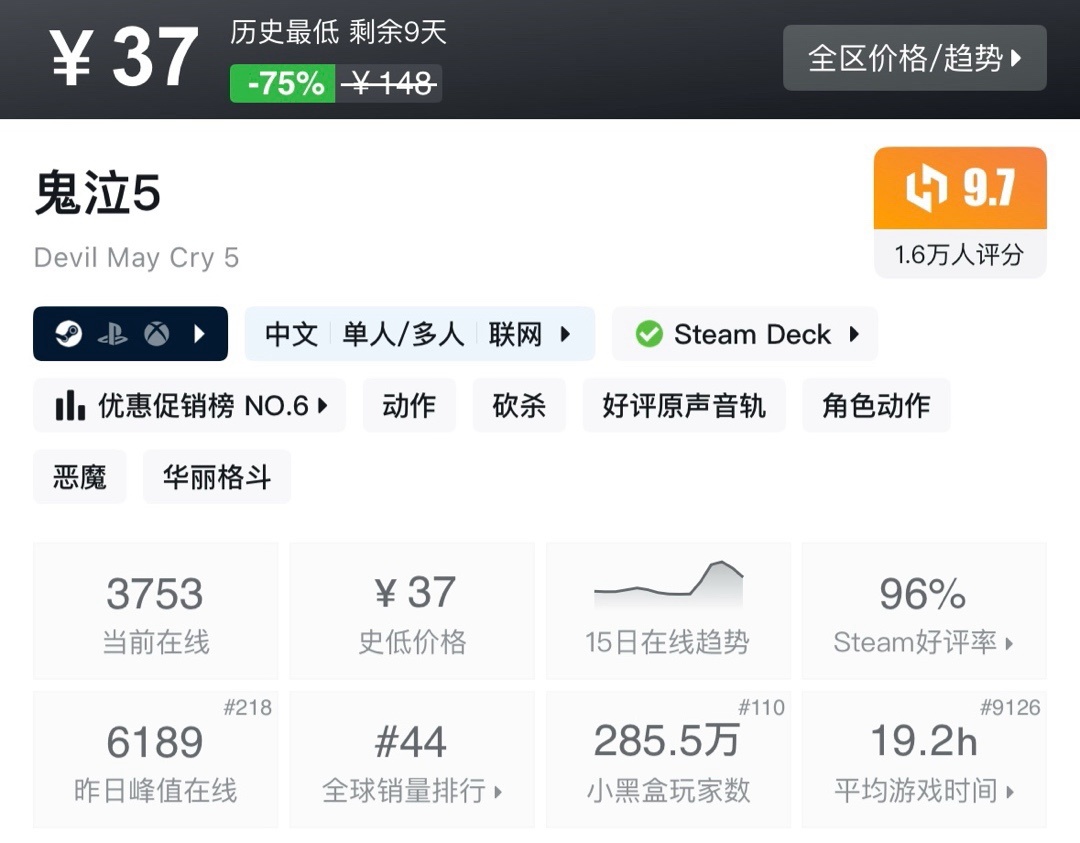Click the Steam platform icon
Image resolution: width=1080 pixels, height=843 pixels.
click(x=69, y=334)
